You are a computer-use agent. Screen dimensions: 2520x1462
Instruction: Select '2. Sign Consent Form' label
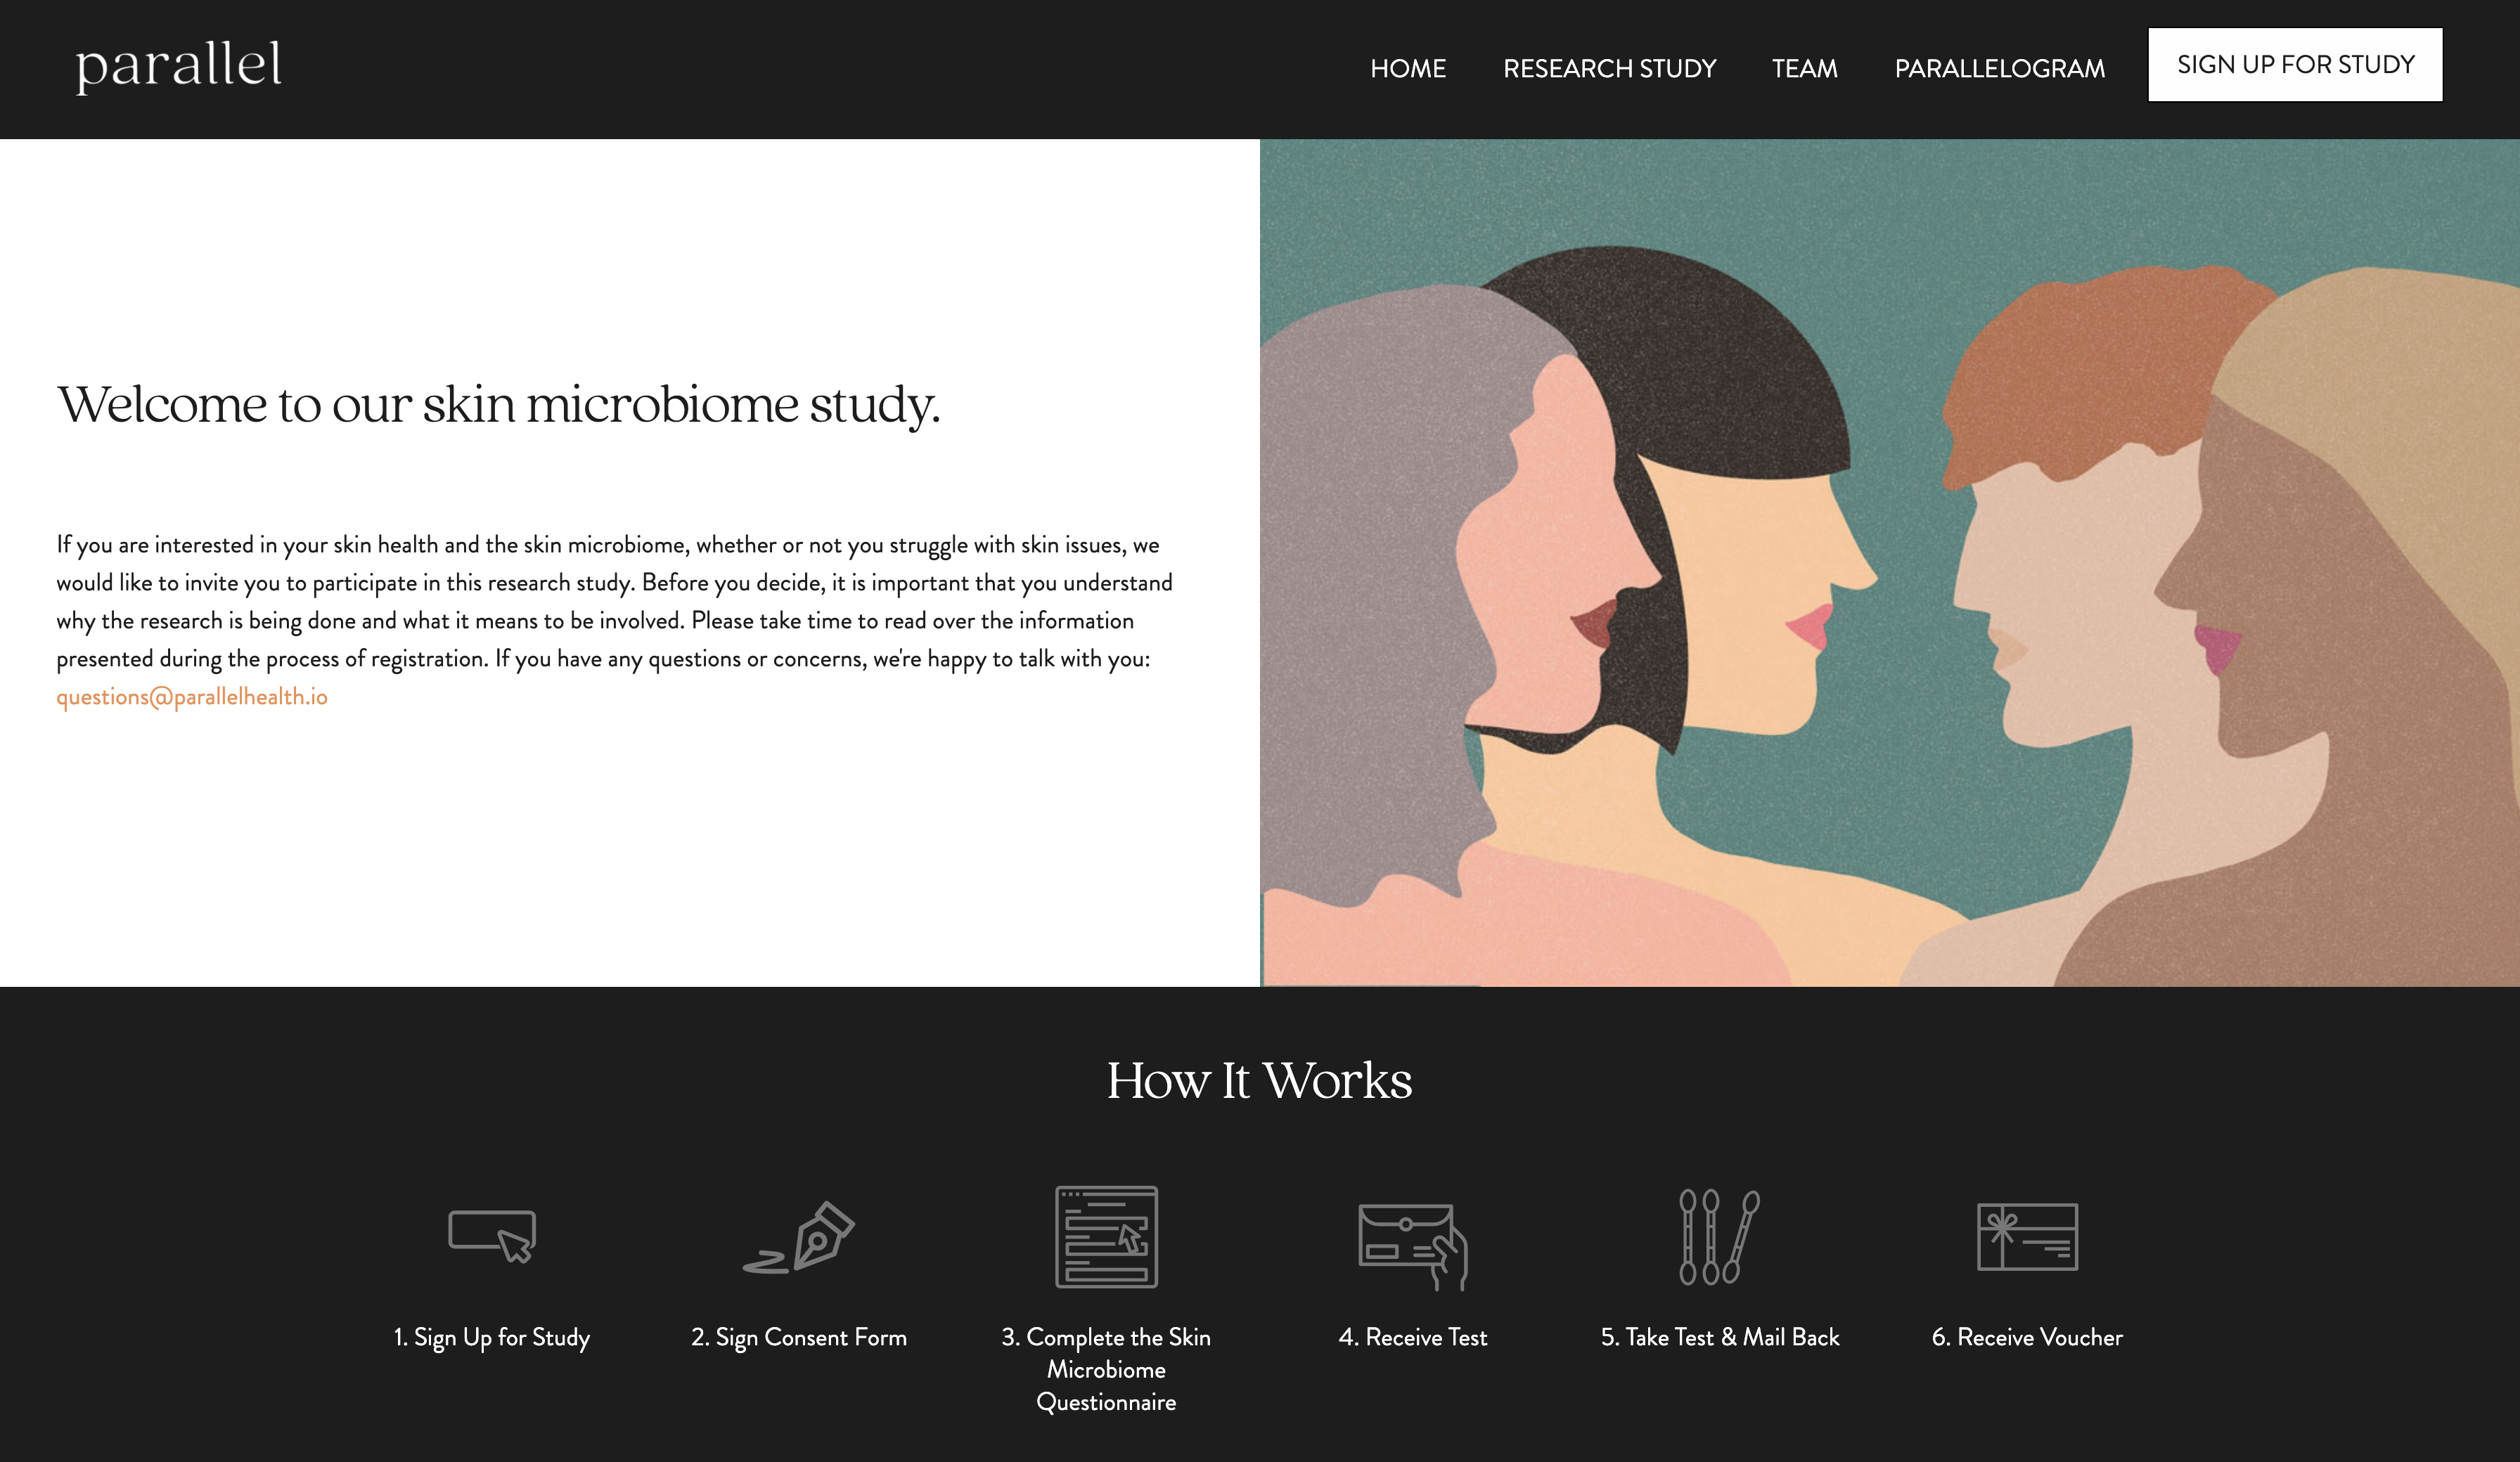[x=799, y=1338]
